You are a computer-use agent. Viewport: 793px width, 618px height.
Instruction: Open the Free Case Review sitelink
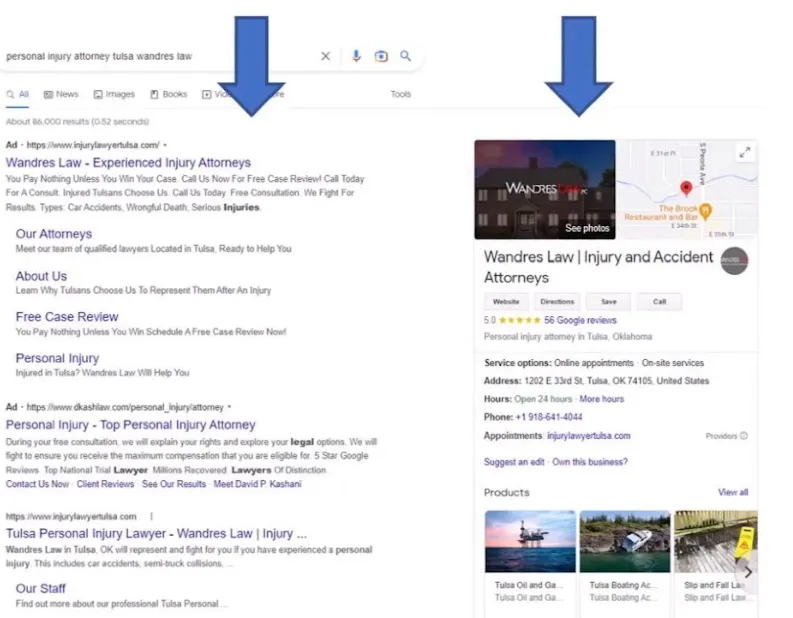click(67, 317)
